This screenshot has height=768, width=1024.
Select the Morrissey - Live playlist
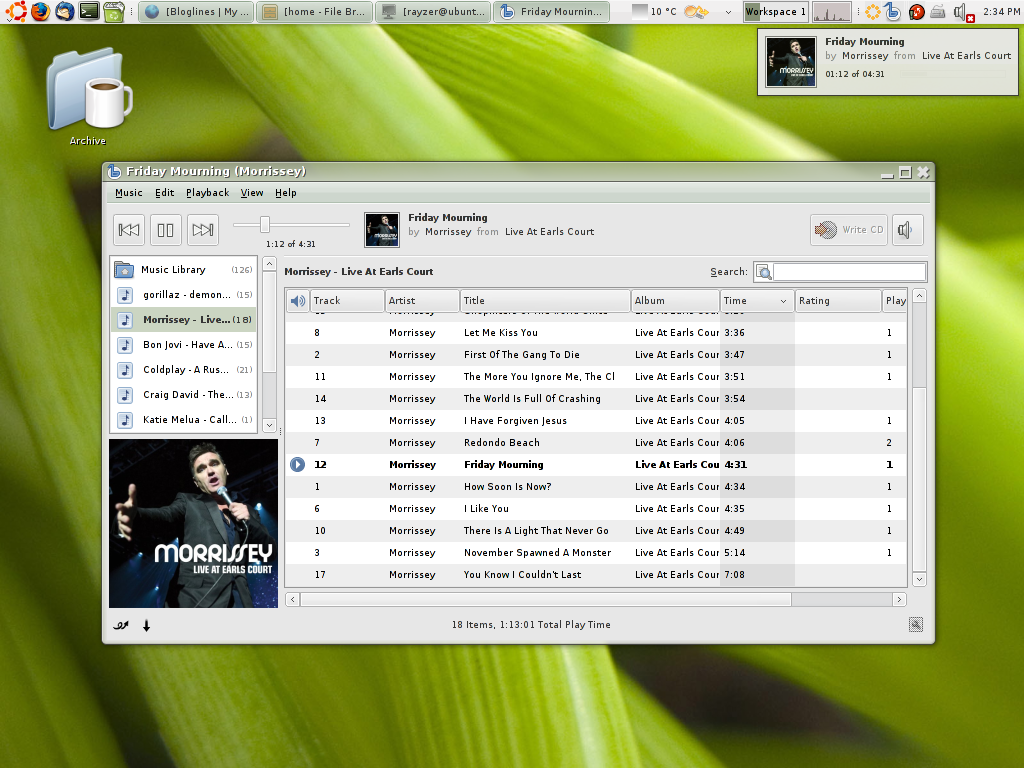(184, 319)
